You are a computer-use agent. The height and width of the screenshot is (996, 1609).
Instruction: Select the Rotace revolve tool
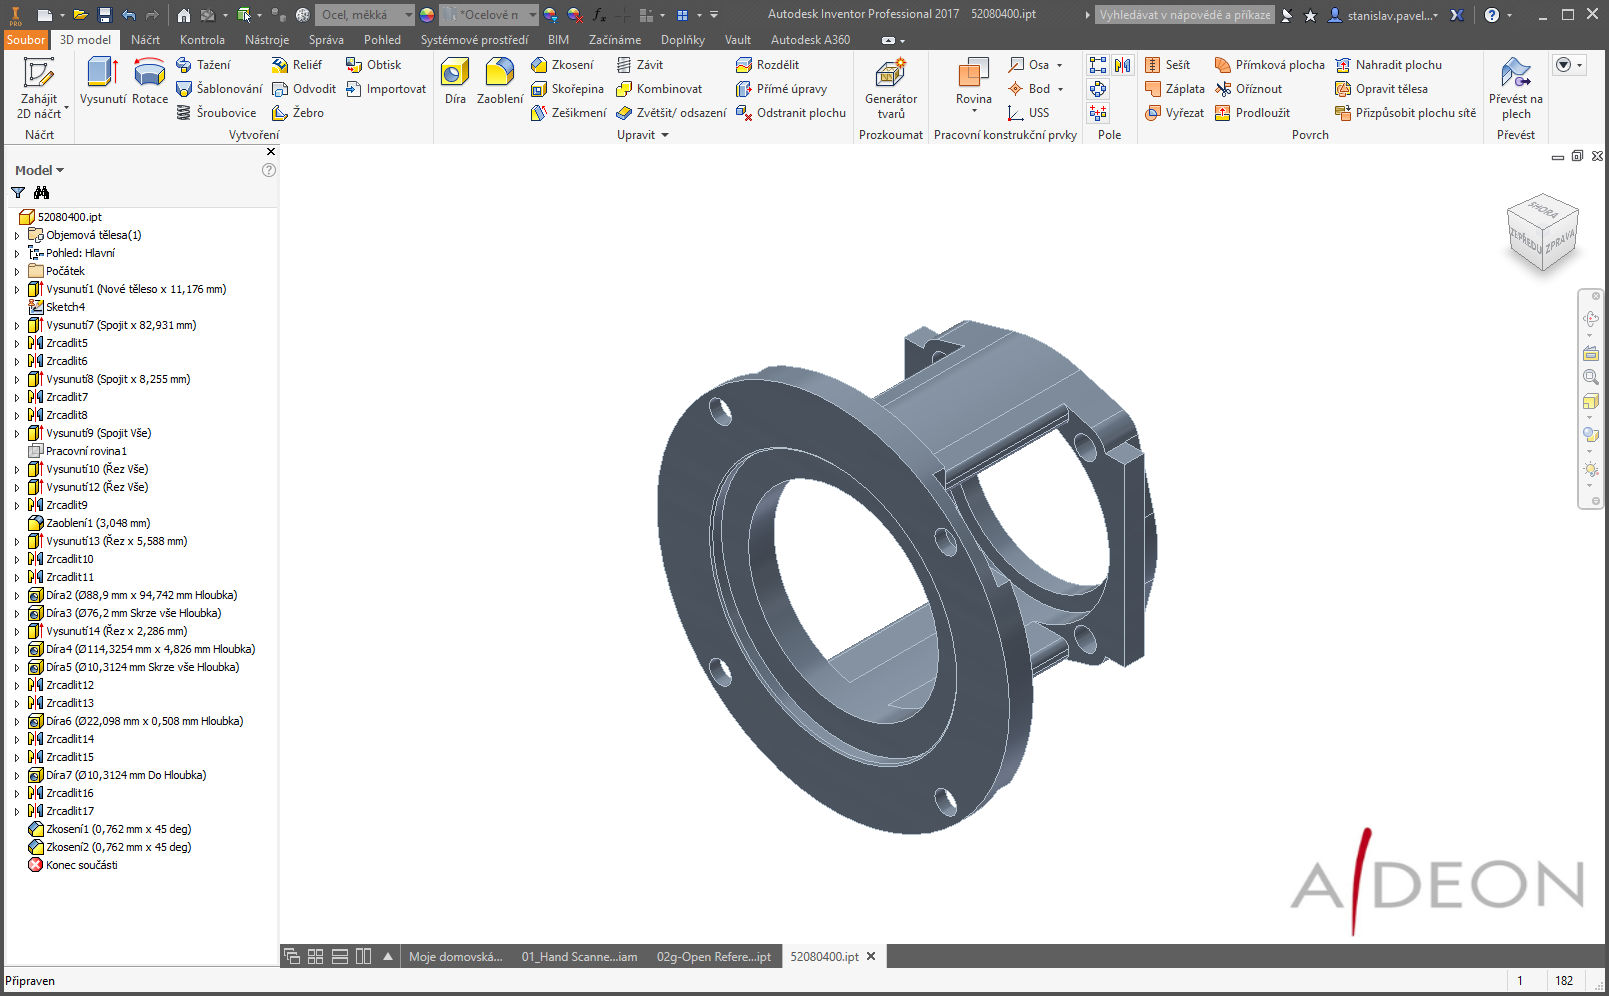[x=150, y=81]
